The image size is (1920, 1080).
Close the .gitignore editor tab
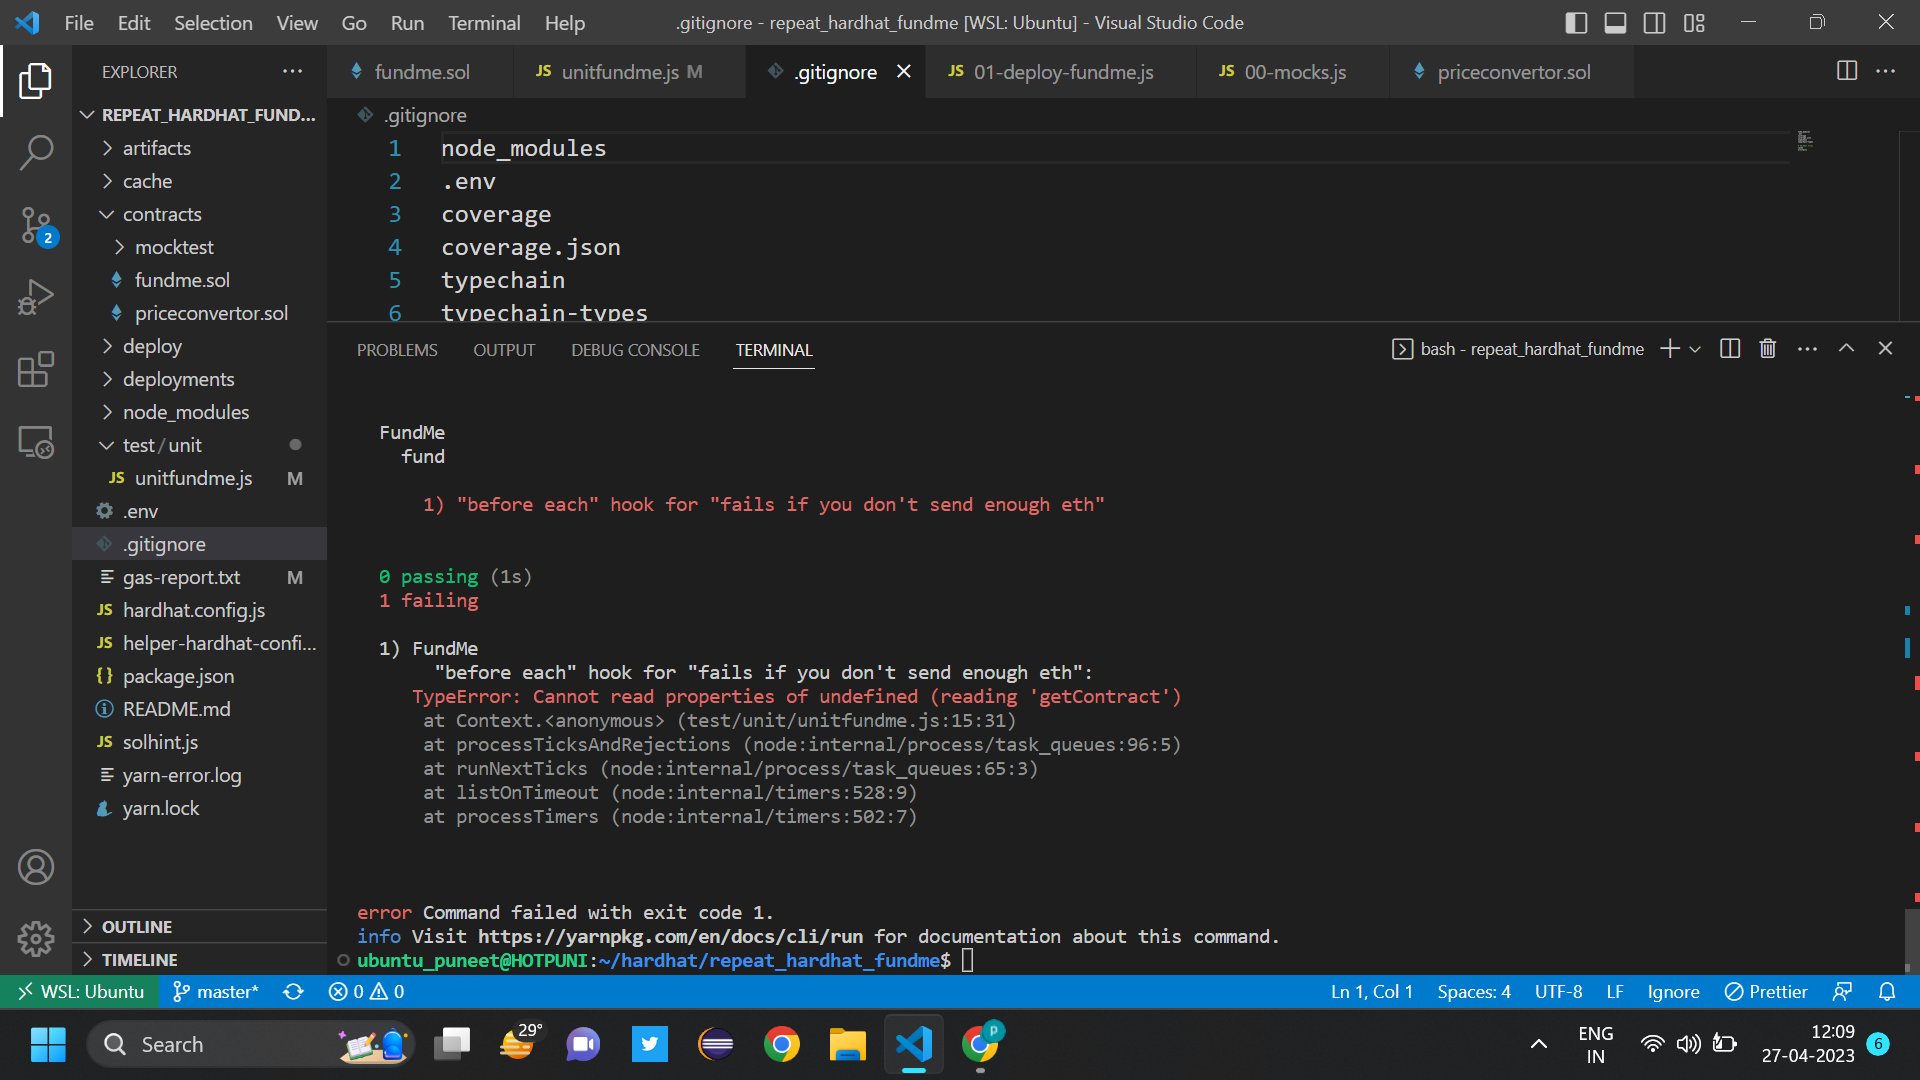coord(904,71)
